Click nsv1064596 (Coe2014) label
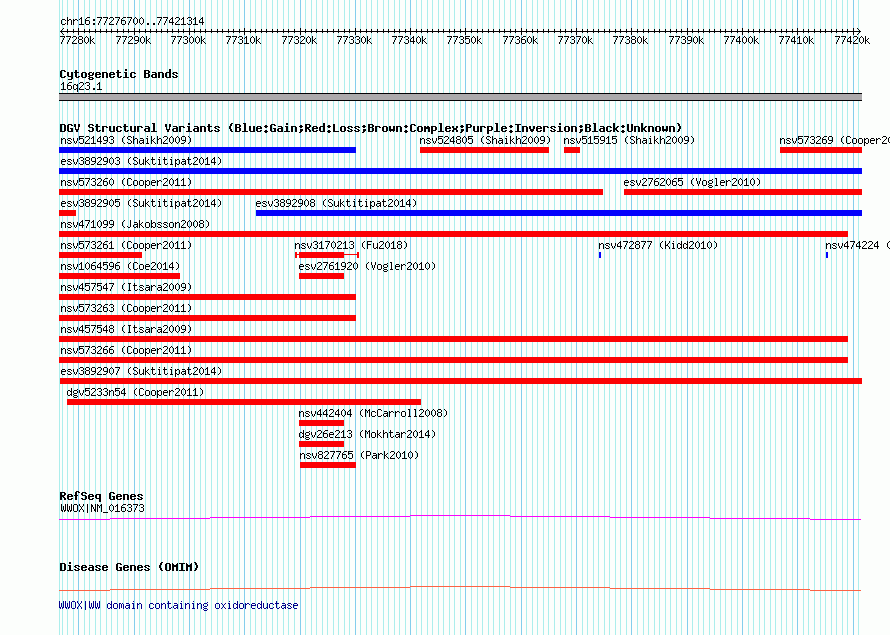Image resolution: width=890 pixels, height=635 pixels. 120,266
